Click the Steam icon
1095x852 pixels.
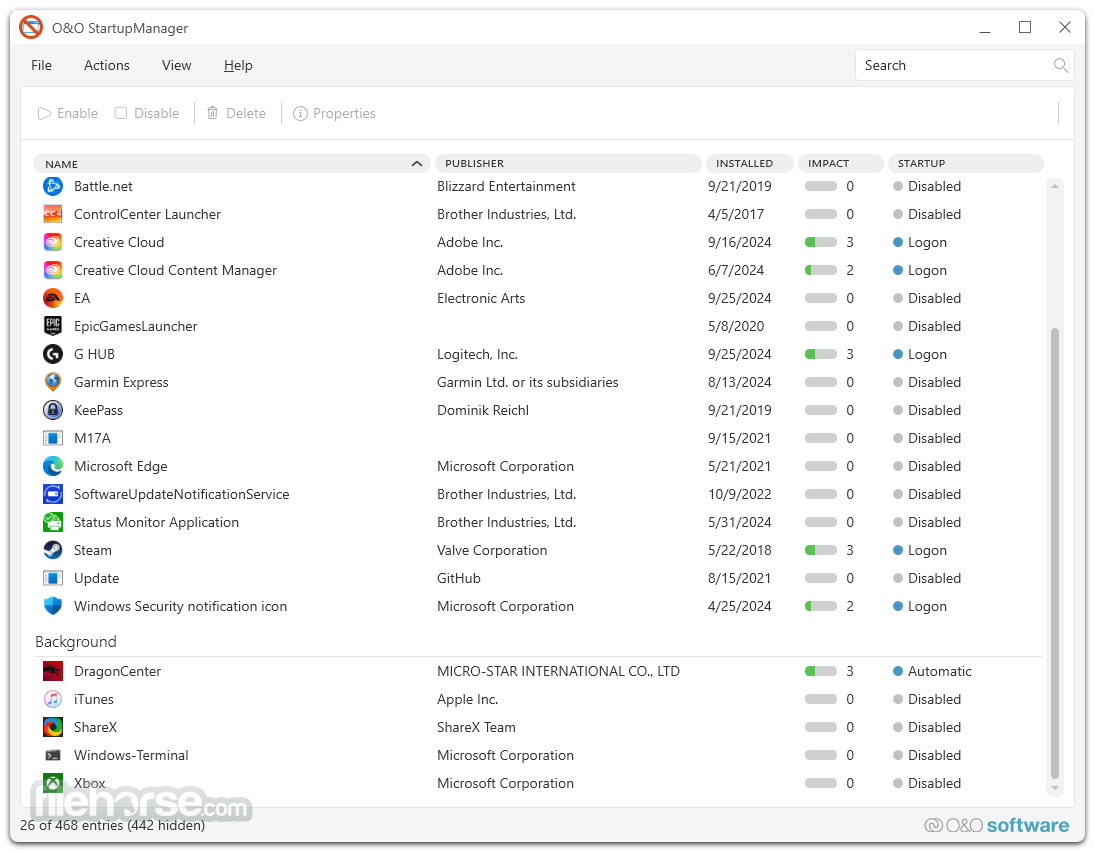52,550
